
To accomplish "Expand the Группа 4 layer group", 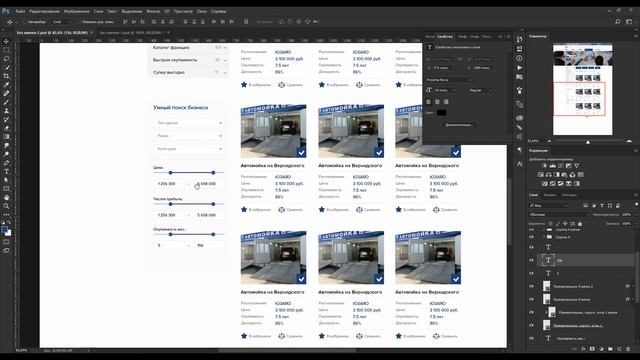I will (x=543, y=237).
